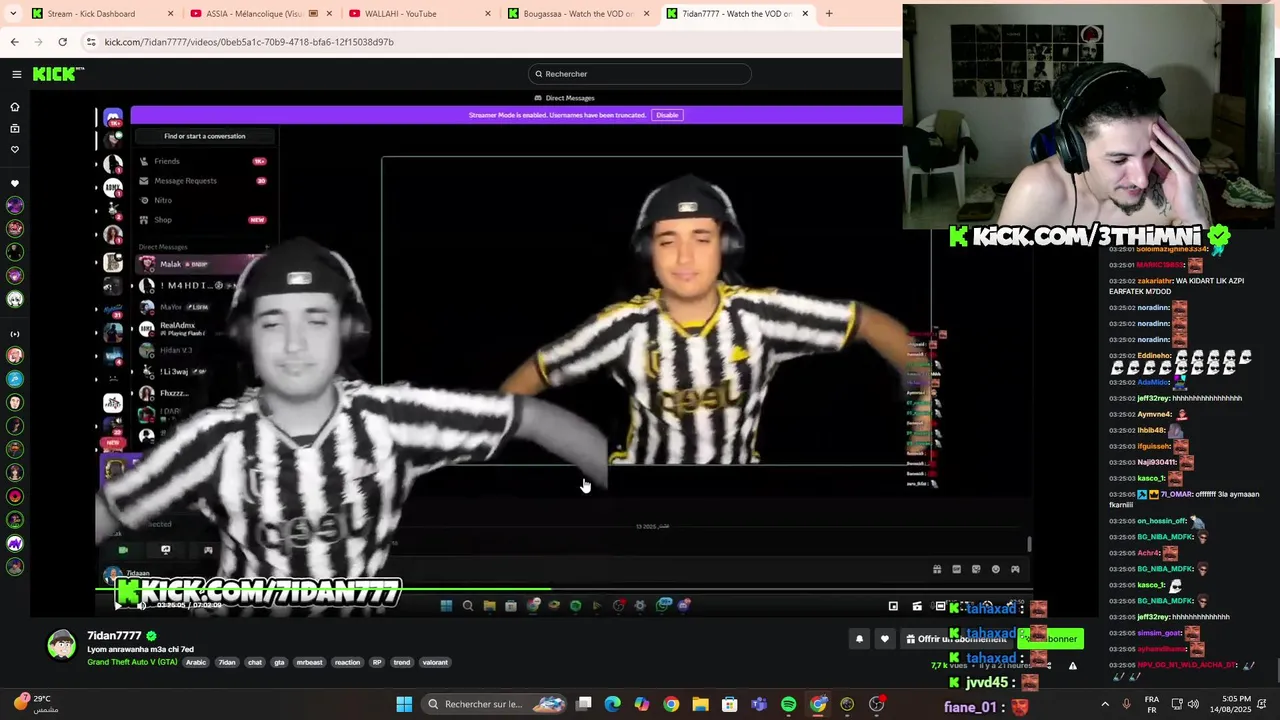1280x720 pixels.
Task: Open File Explorer from taskbar
Action: (700, 704)
